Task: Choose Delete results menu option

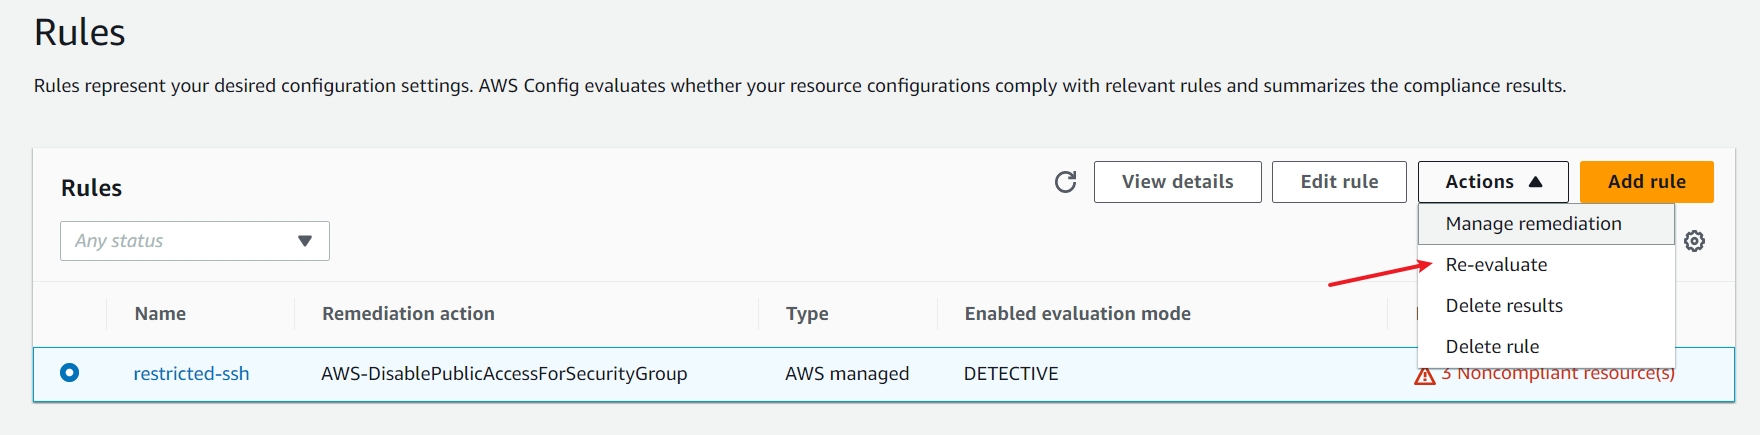Action: point(1503,306)
